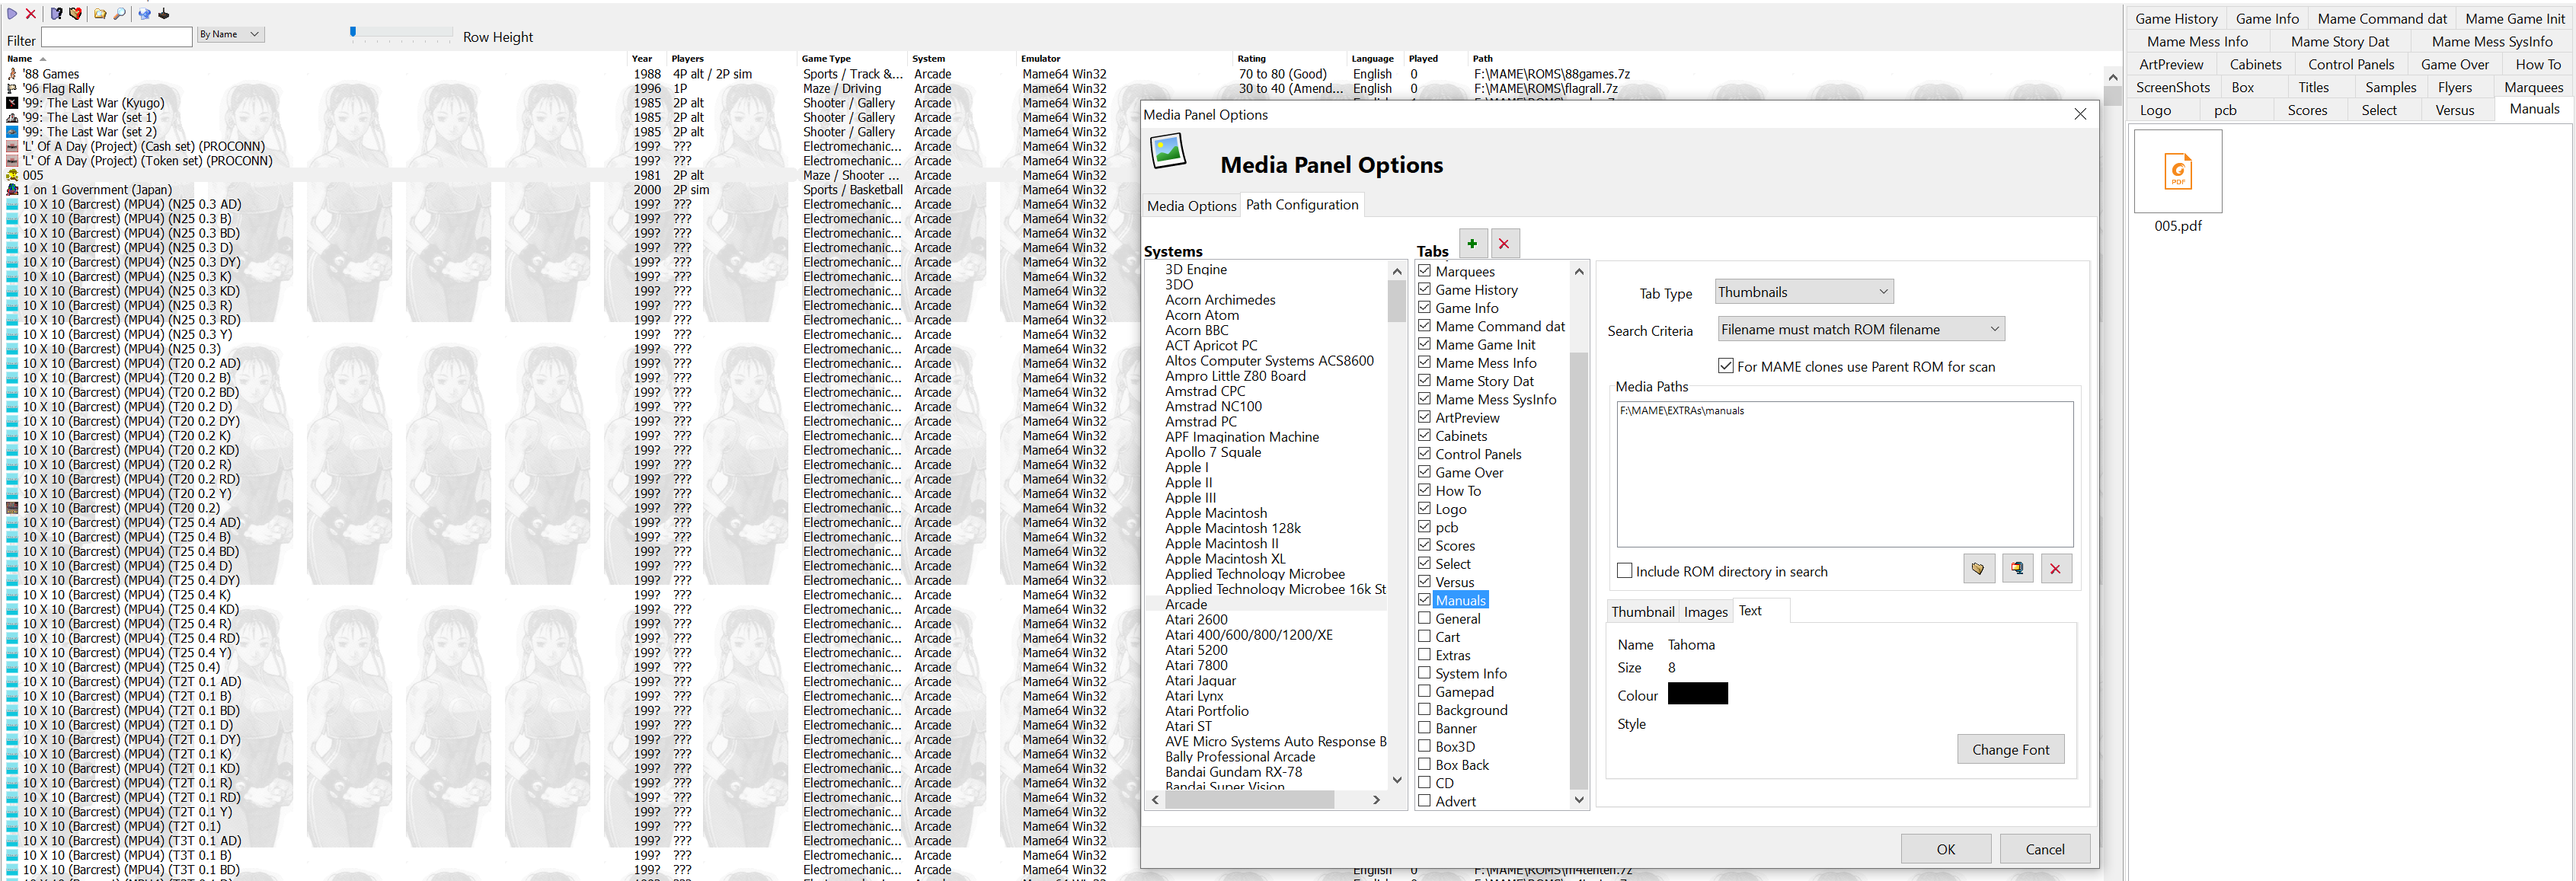Enable the System Info tab checkbox
Image resolution: width=2576 pixels, height=881 pixels.
[1424, 672]
